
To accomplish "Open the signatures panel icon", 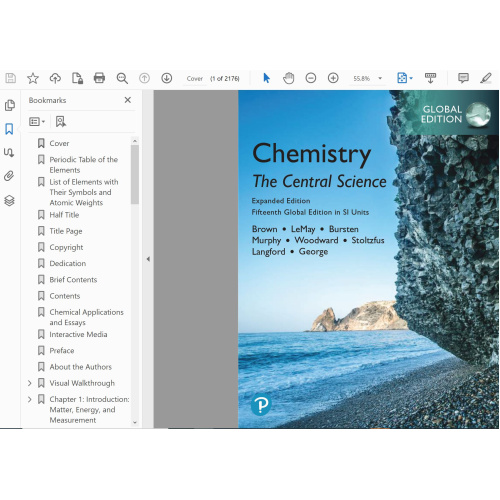I will pyautogui.click(x=9, y=153).
